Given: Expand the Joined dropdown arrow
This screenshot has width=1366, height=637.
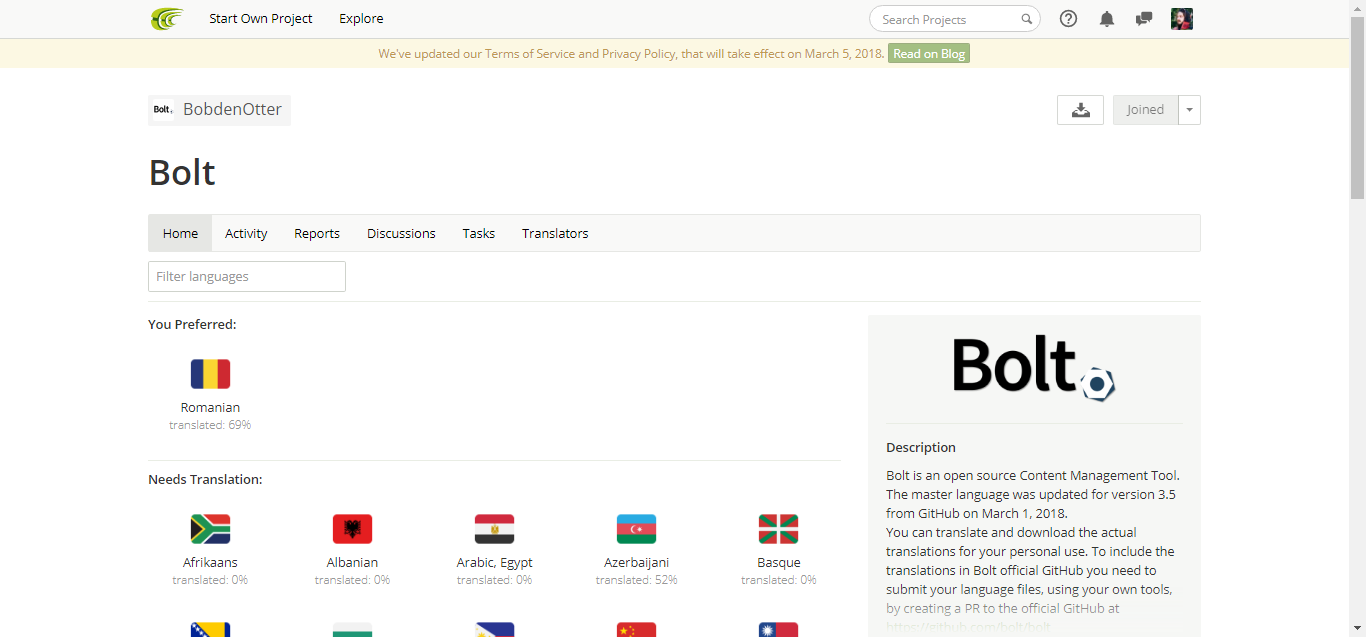Looking at the screenshot, I should pyautogui.click(x=1189, y=110).
